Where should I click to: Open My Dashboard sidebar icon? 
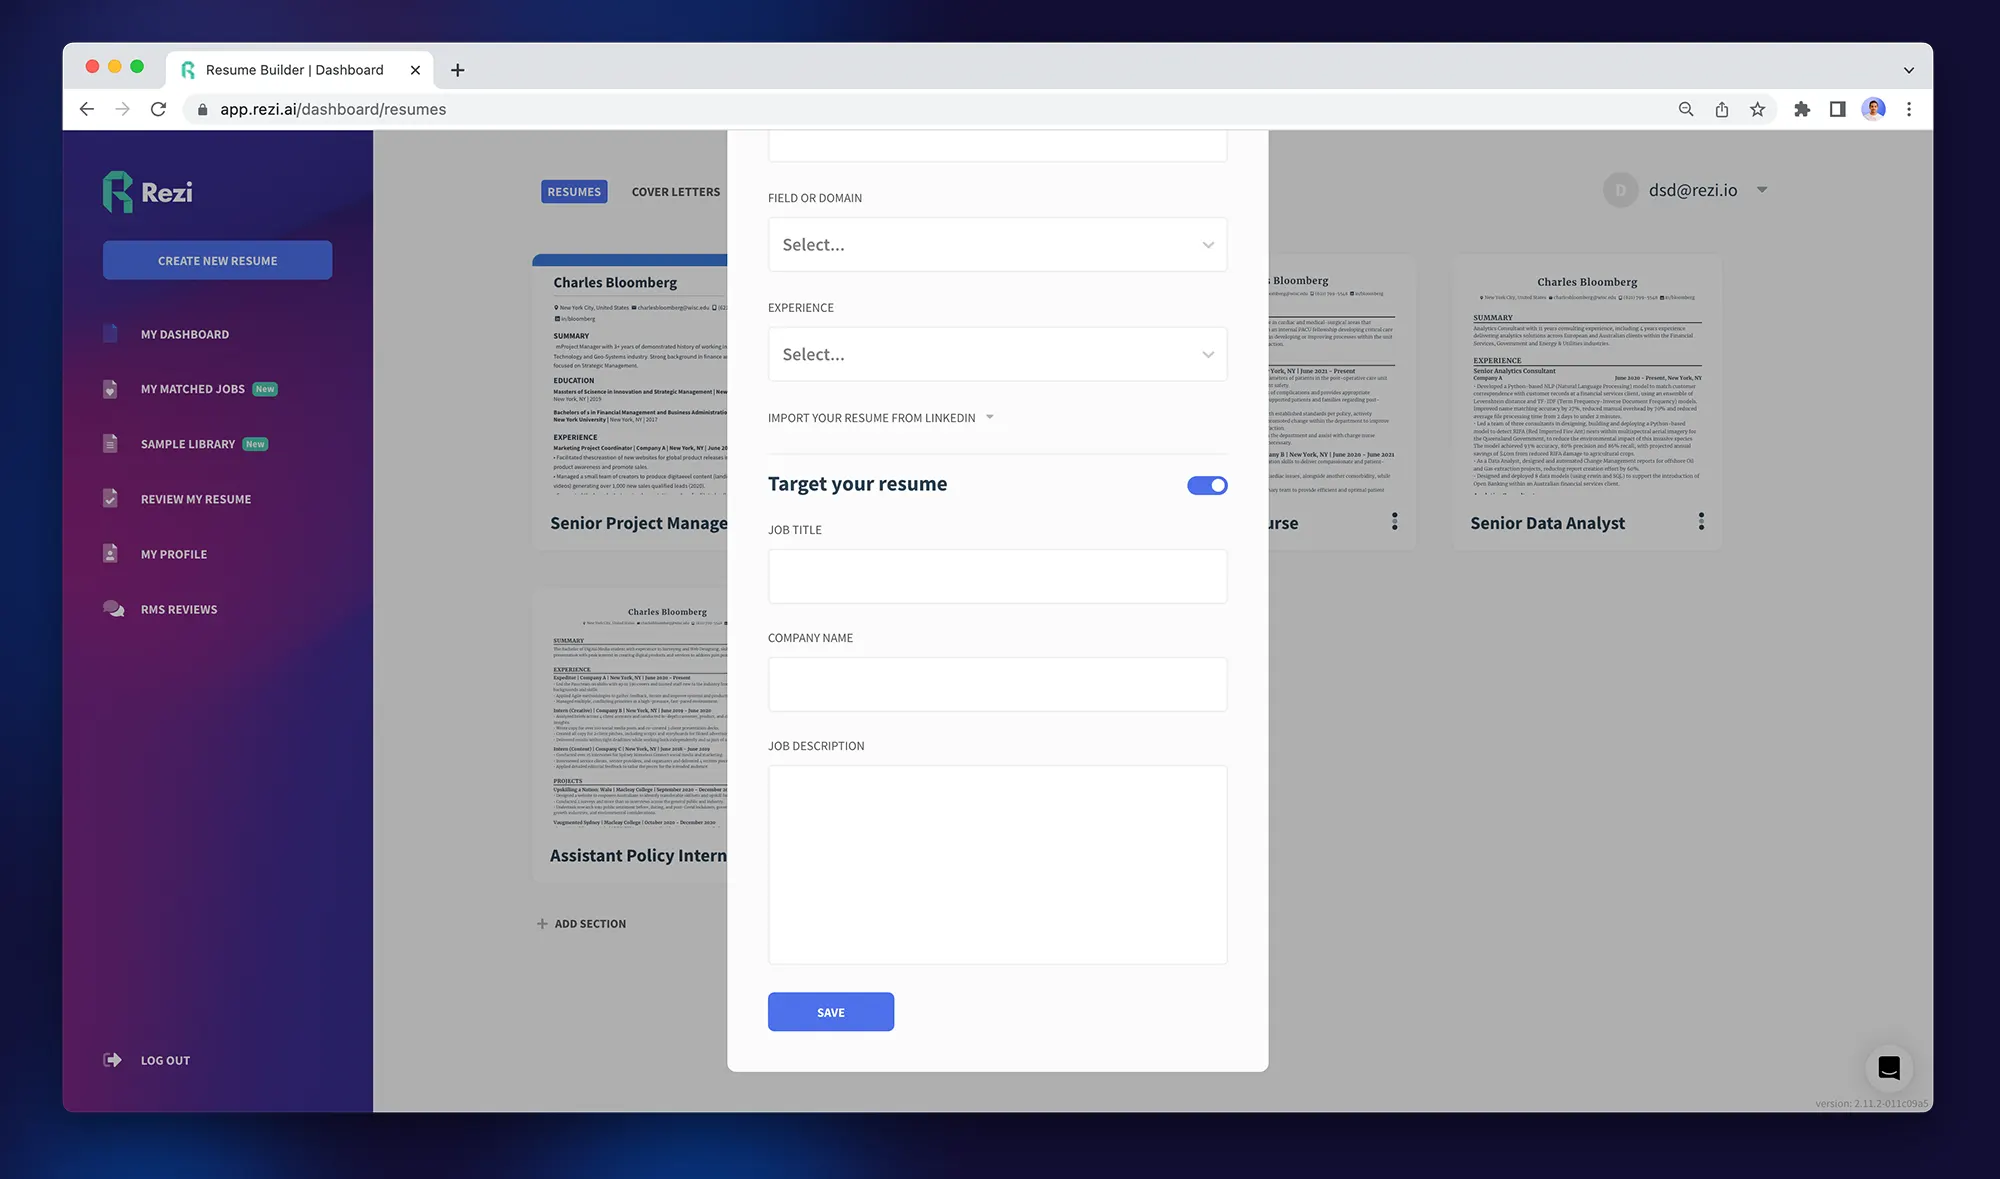111,334
